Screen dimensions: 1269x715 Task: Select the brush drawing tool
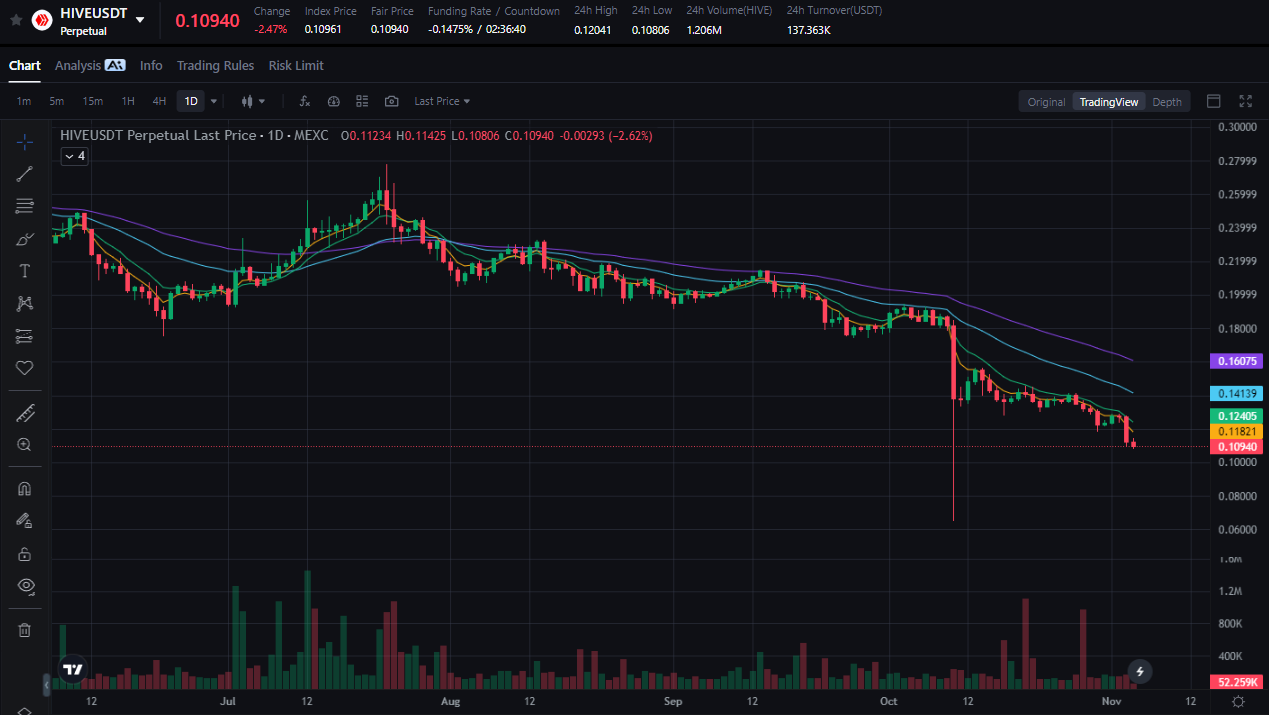click(x=25, y=239)
